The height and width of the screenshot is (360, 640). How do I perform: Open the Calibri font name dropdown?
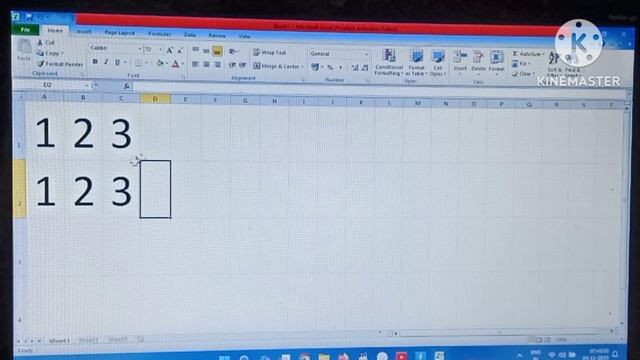click(140, 49)
